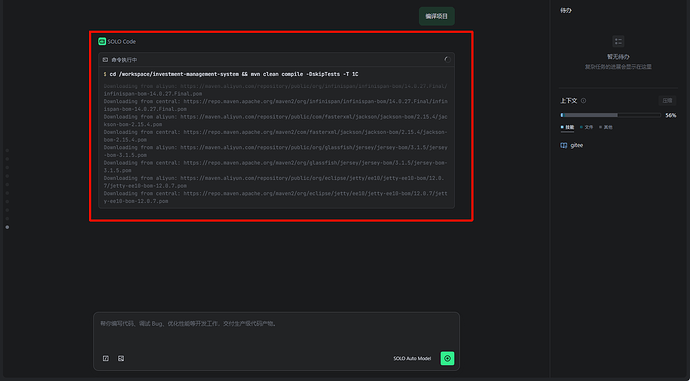Click the terminal icon beside 命令执行中
This screenshot has height=381, width=690.
[x=105, y=60]
